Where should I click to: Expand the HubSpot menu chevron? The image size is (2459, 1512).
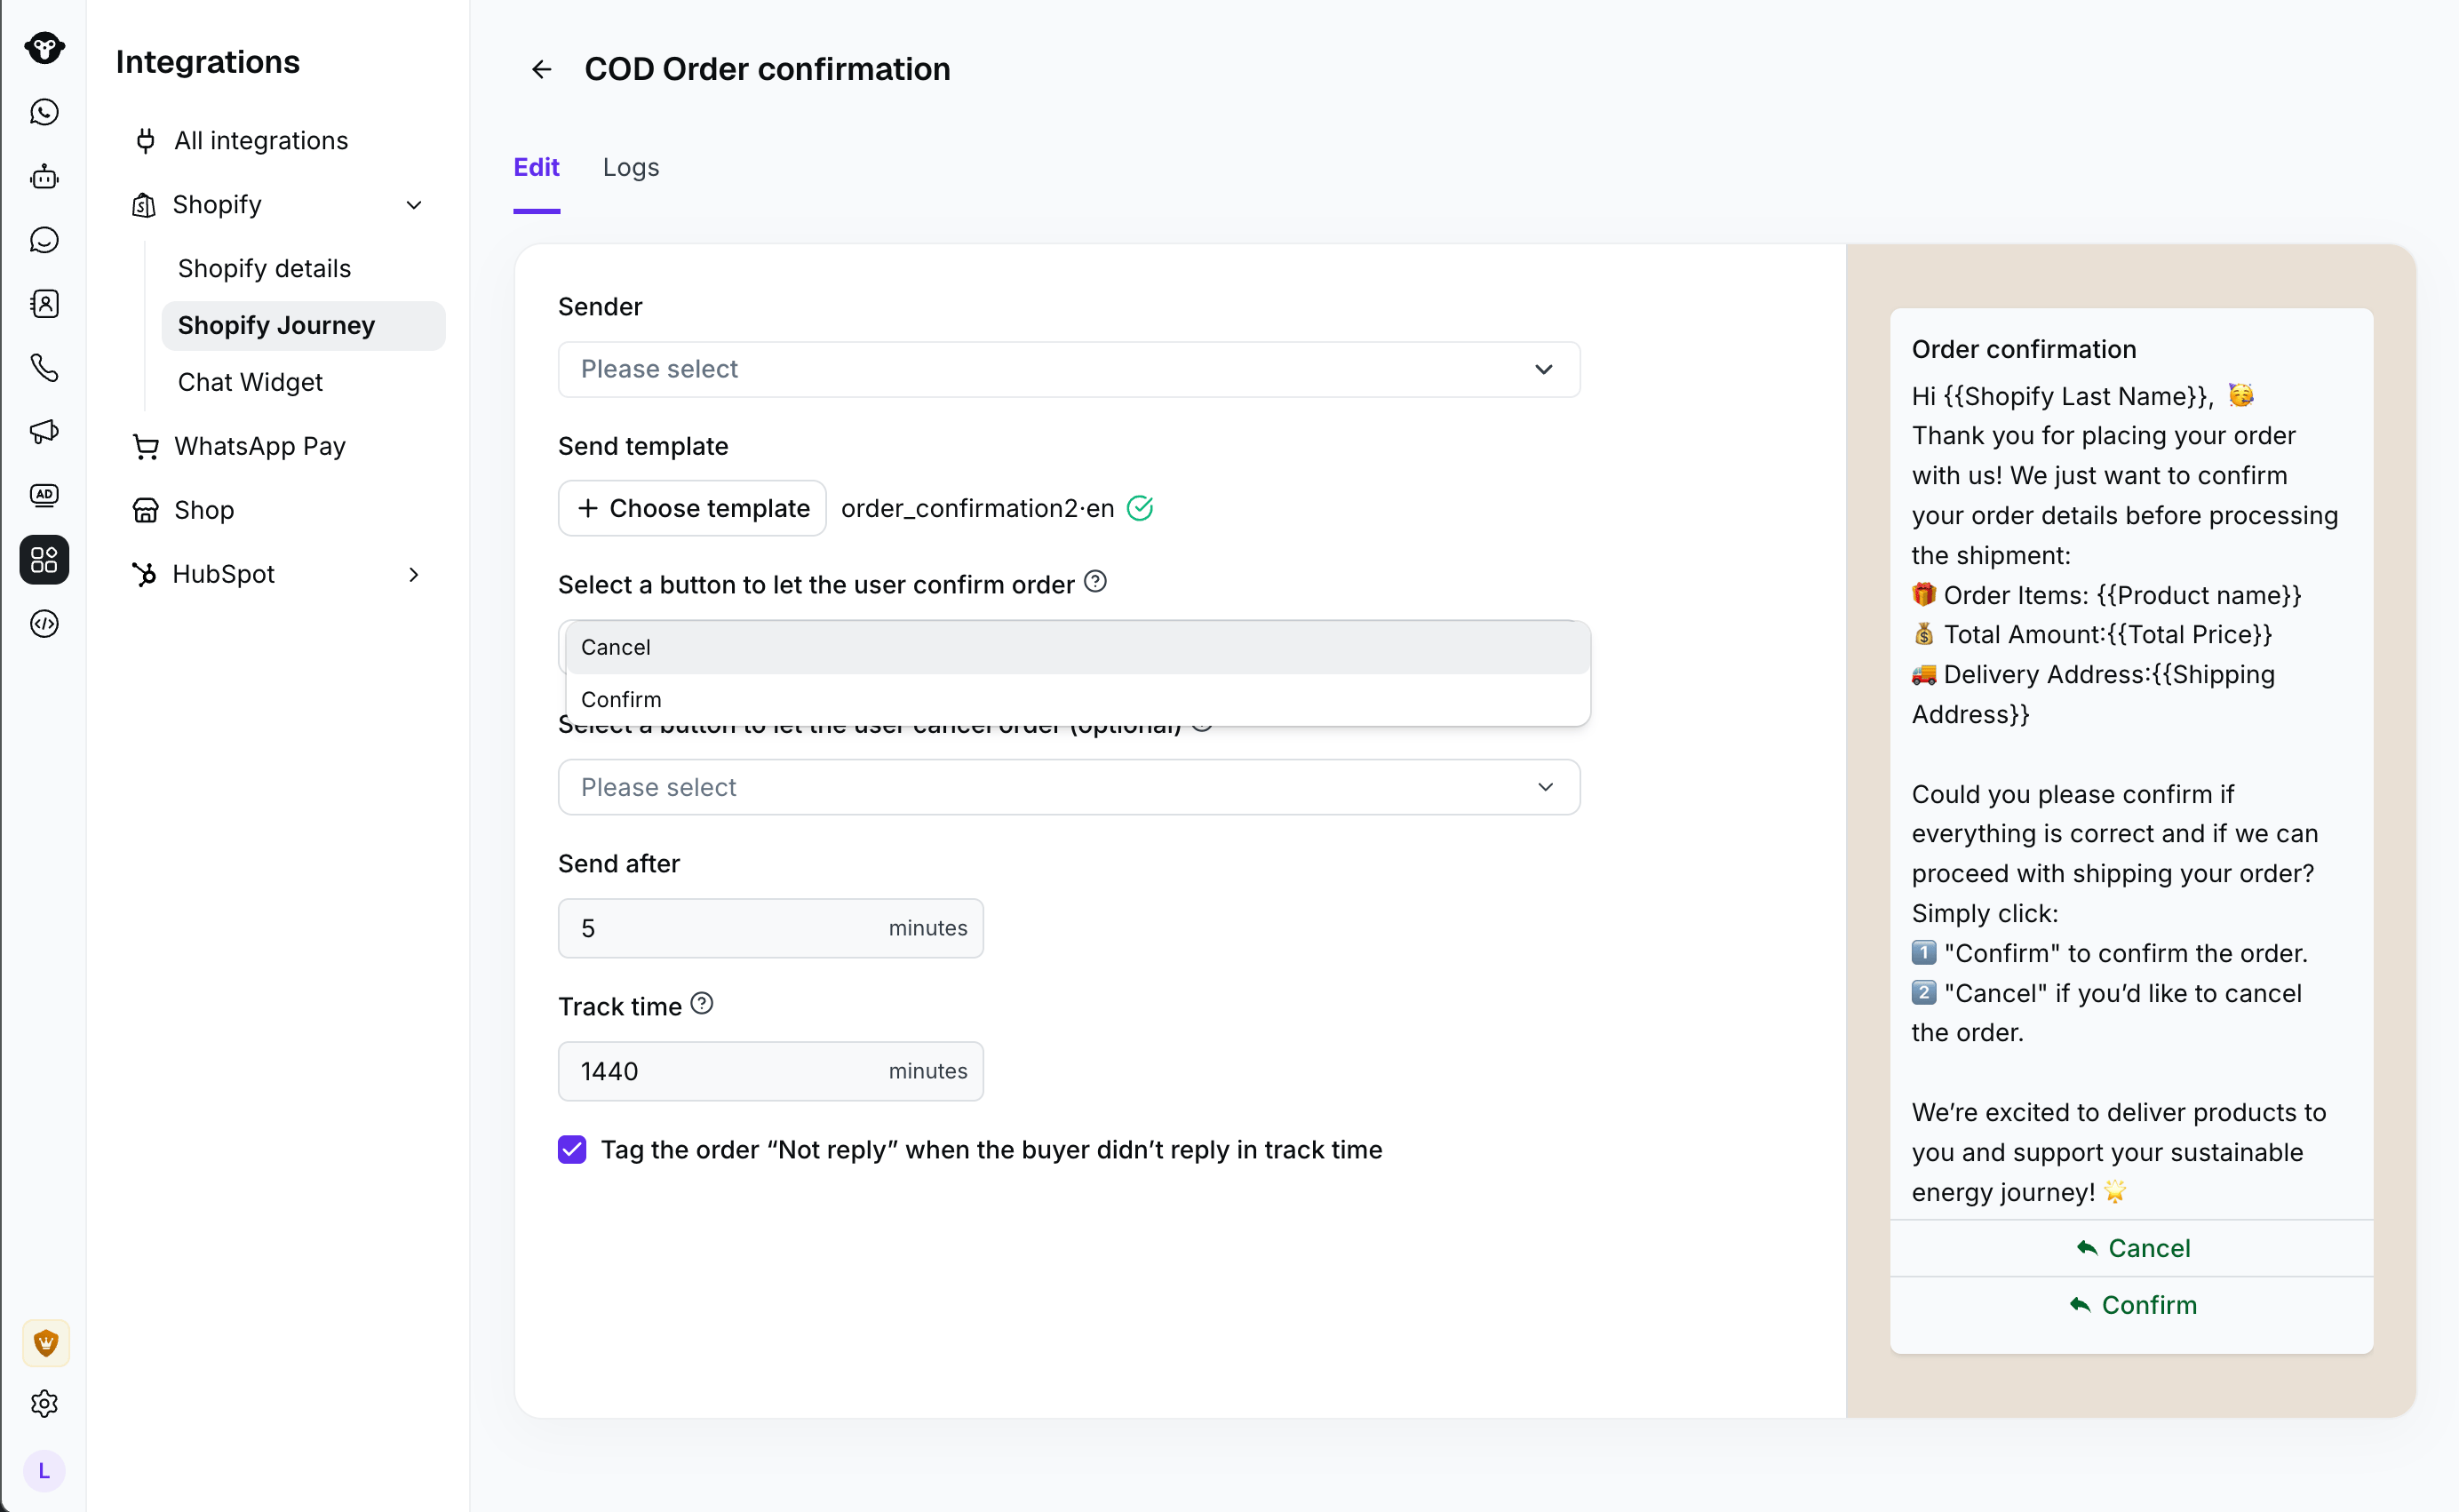click(414, 574)
